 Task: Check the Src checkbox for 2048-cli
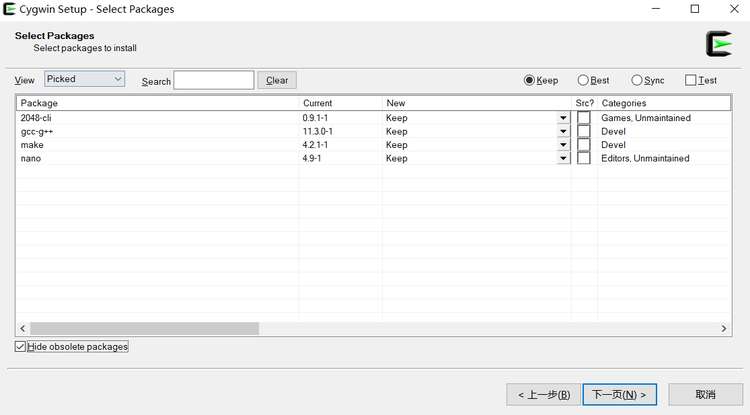coord(584,118)
